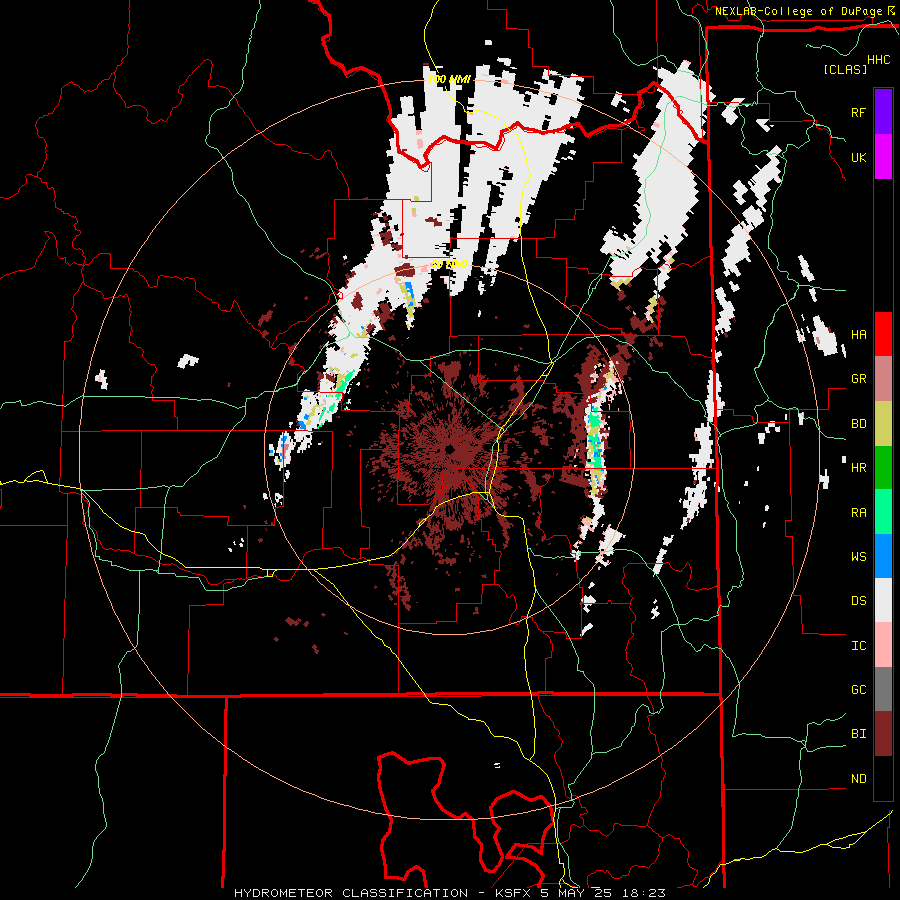The width and height of the screenshot is (900, 900).
Task: Select the GC gray legend block
Action: pyautogui.click(x=883, y=689)
